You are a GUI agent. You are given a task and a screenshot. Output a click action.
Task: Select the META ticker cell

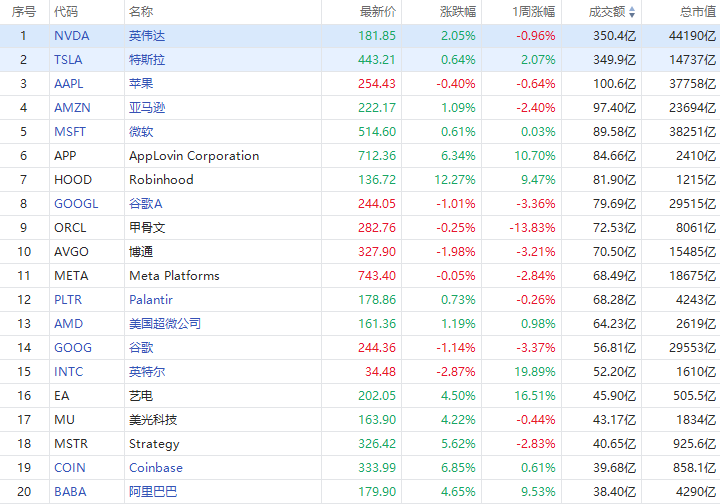click(71, 276)
